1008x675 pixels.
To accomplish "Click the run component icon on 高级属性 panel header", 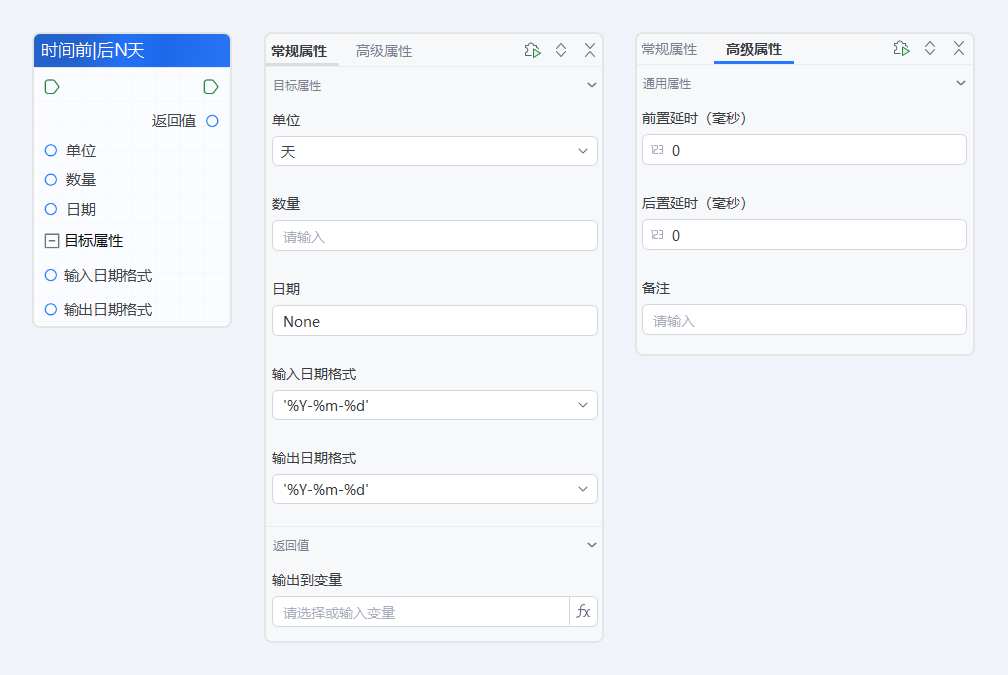I will pos(901,48).
